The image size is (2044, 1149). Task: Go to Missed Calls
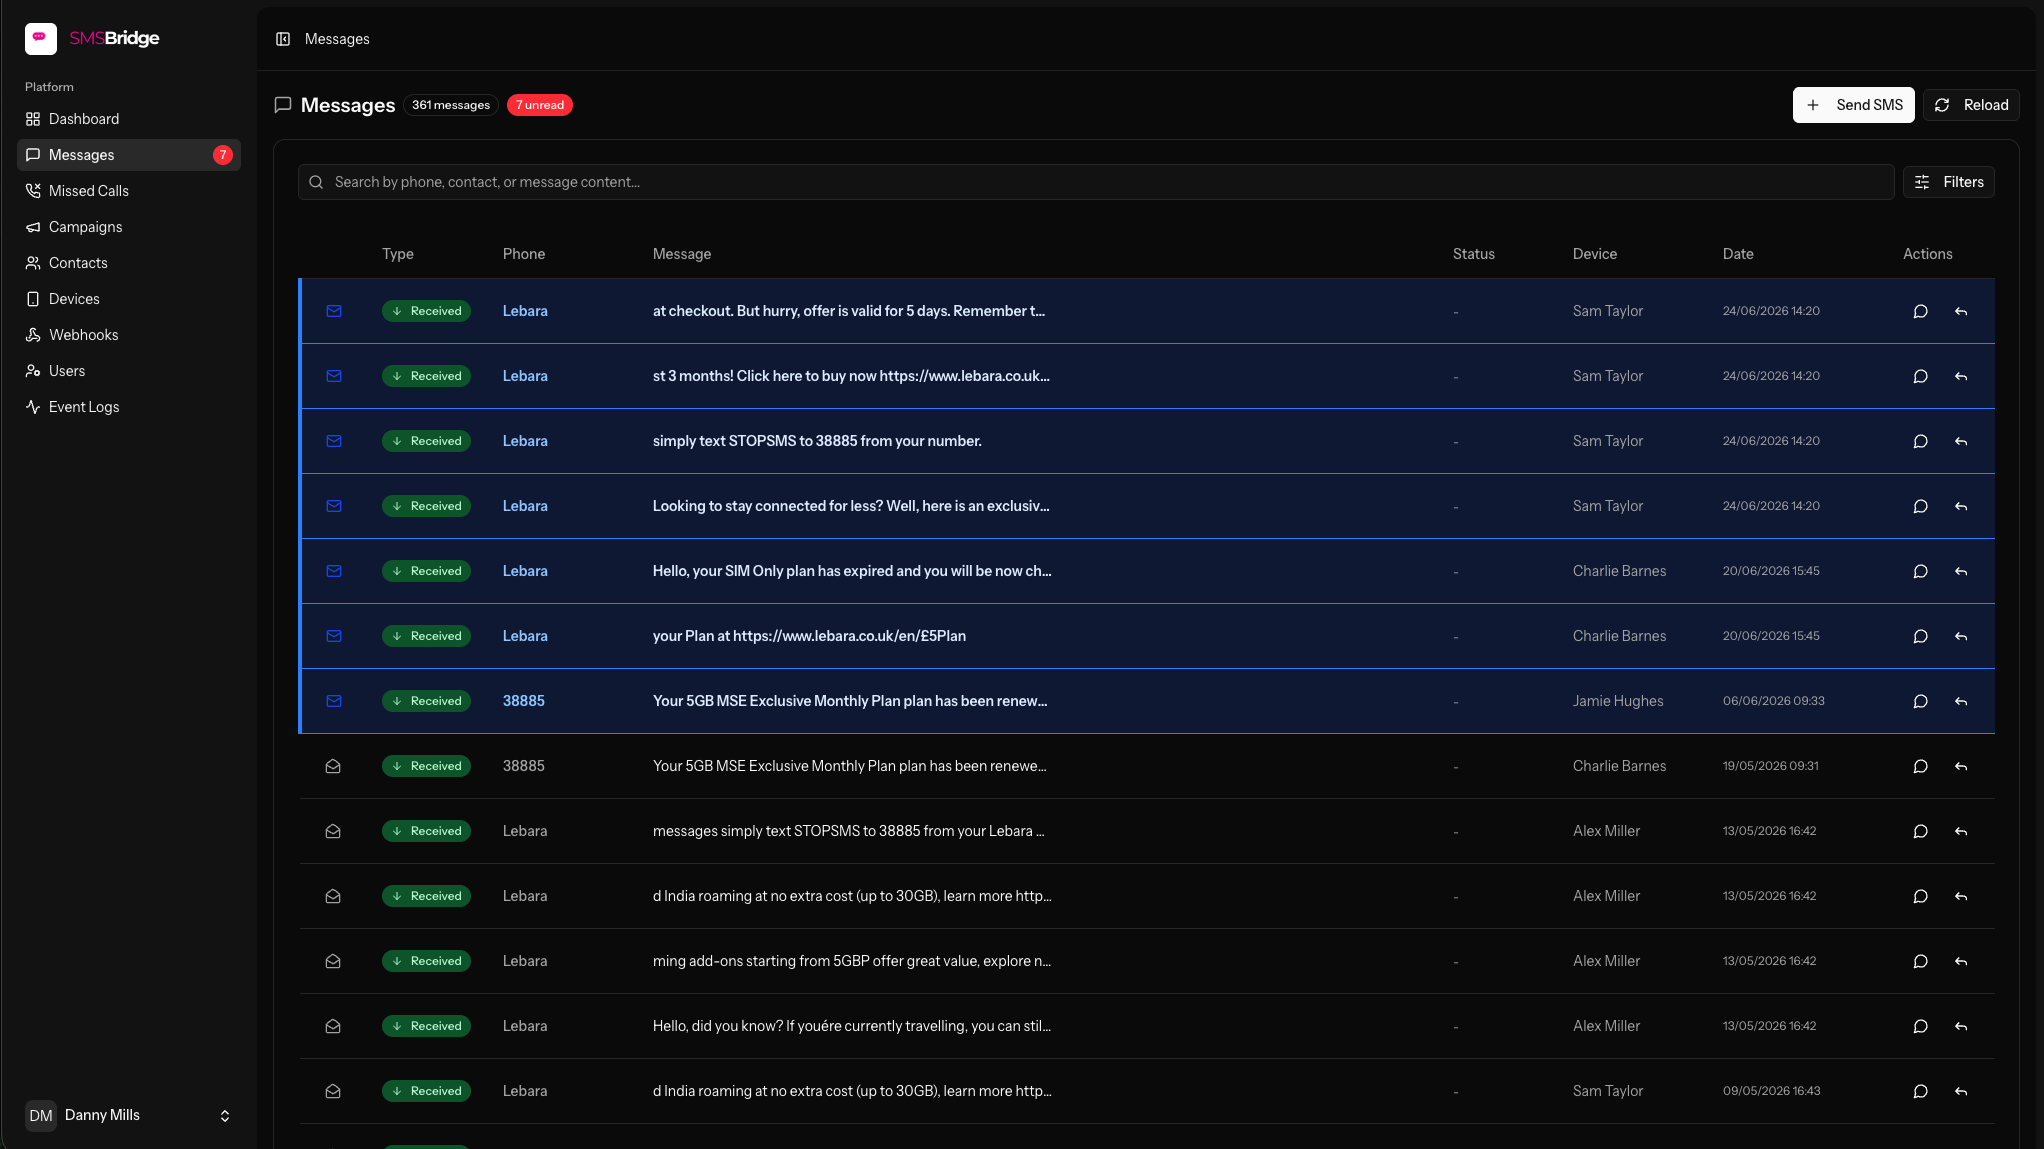pos(129,191)
